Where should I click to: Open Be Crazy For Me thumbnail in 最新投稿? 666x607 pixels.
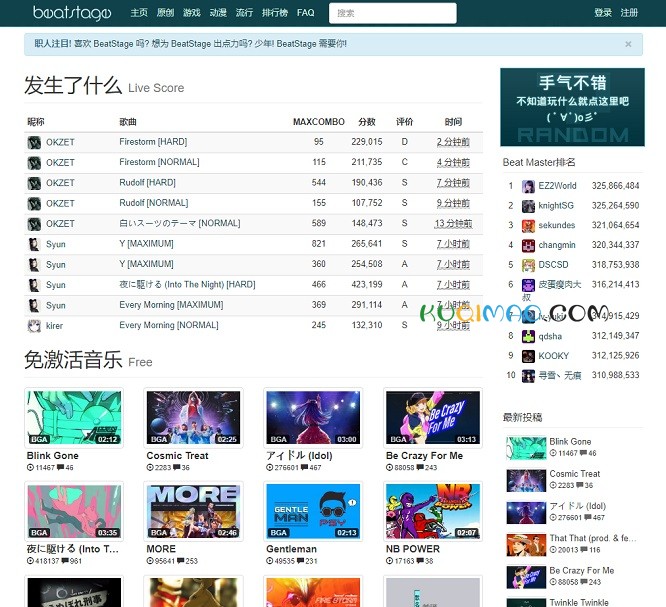526,577
